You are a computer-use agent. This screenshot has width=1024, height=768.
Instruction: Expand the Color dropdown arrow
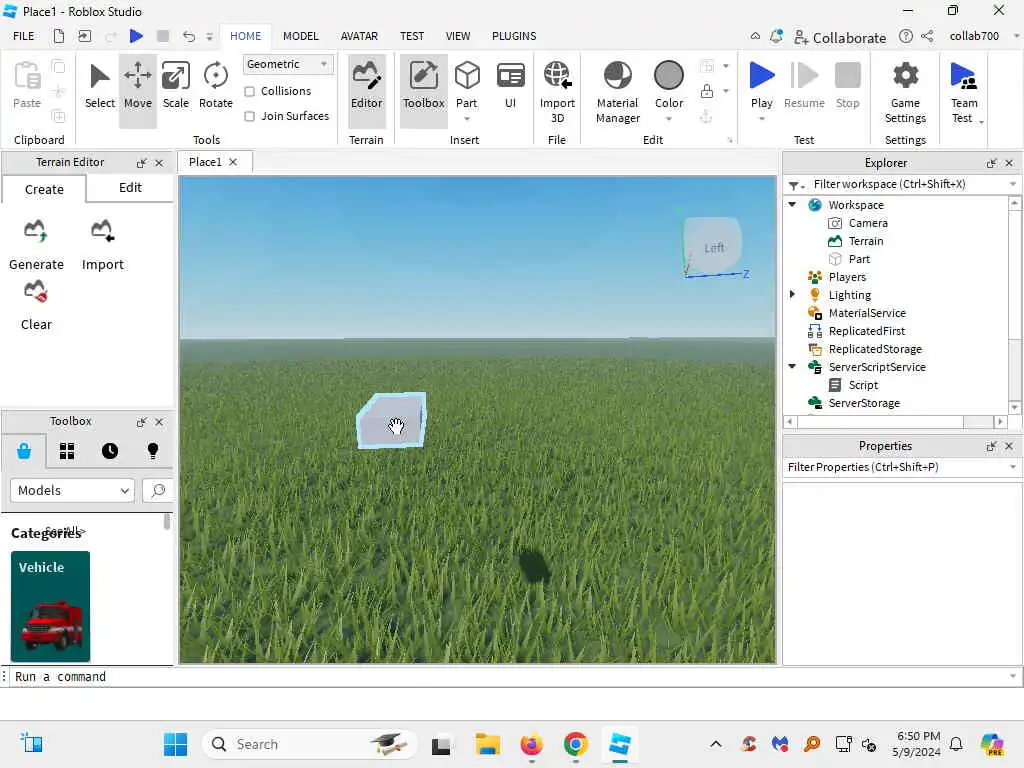(x=669, y=119)
